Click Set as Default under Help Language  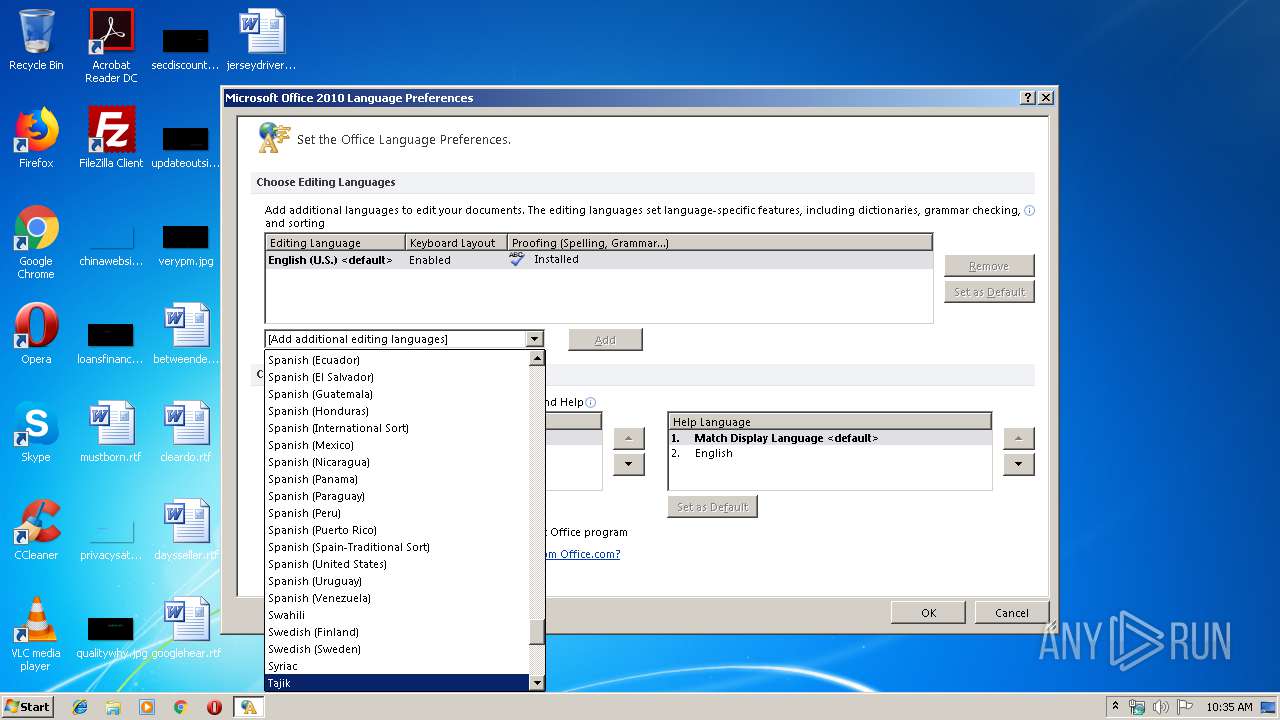click(712, 507)
